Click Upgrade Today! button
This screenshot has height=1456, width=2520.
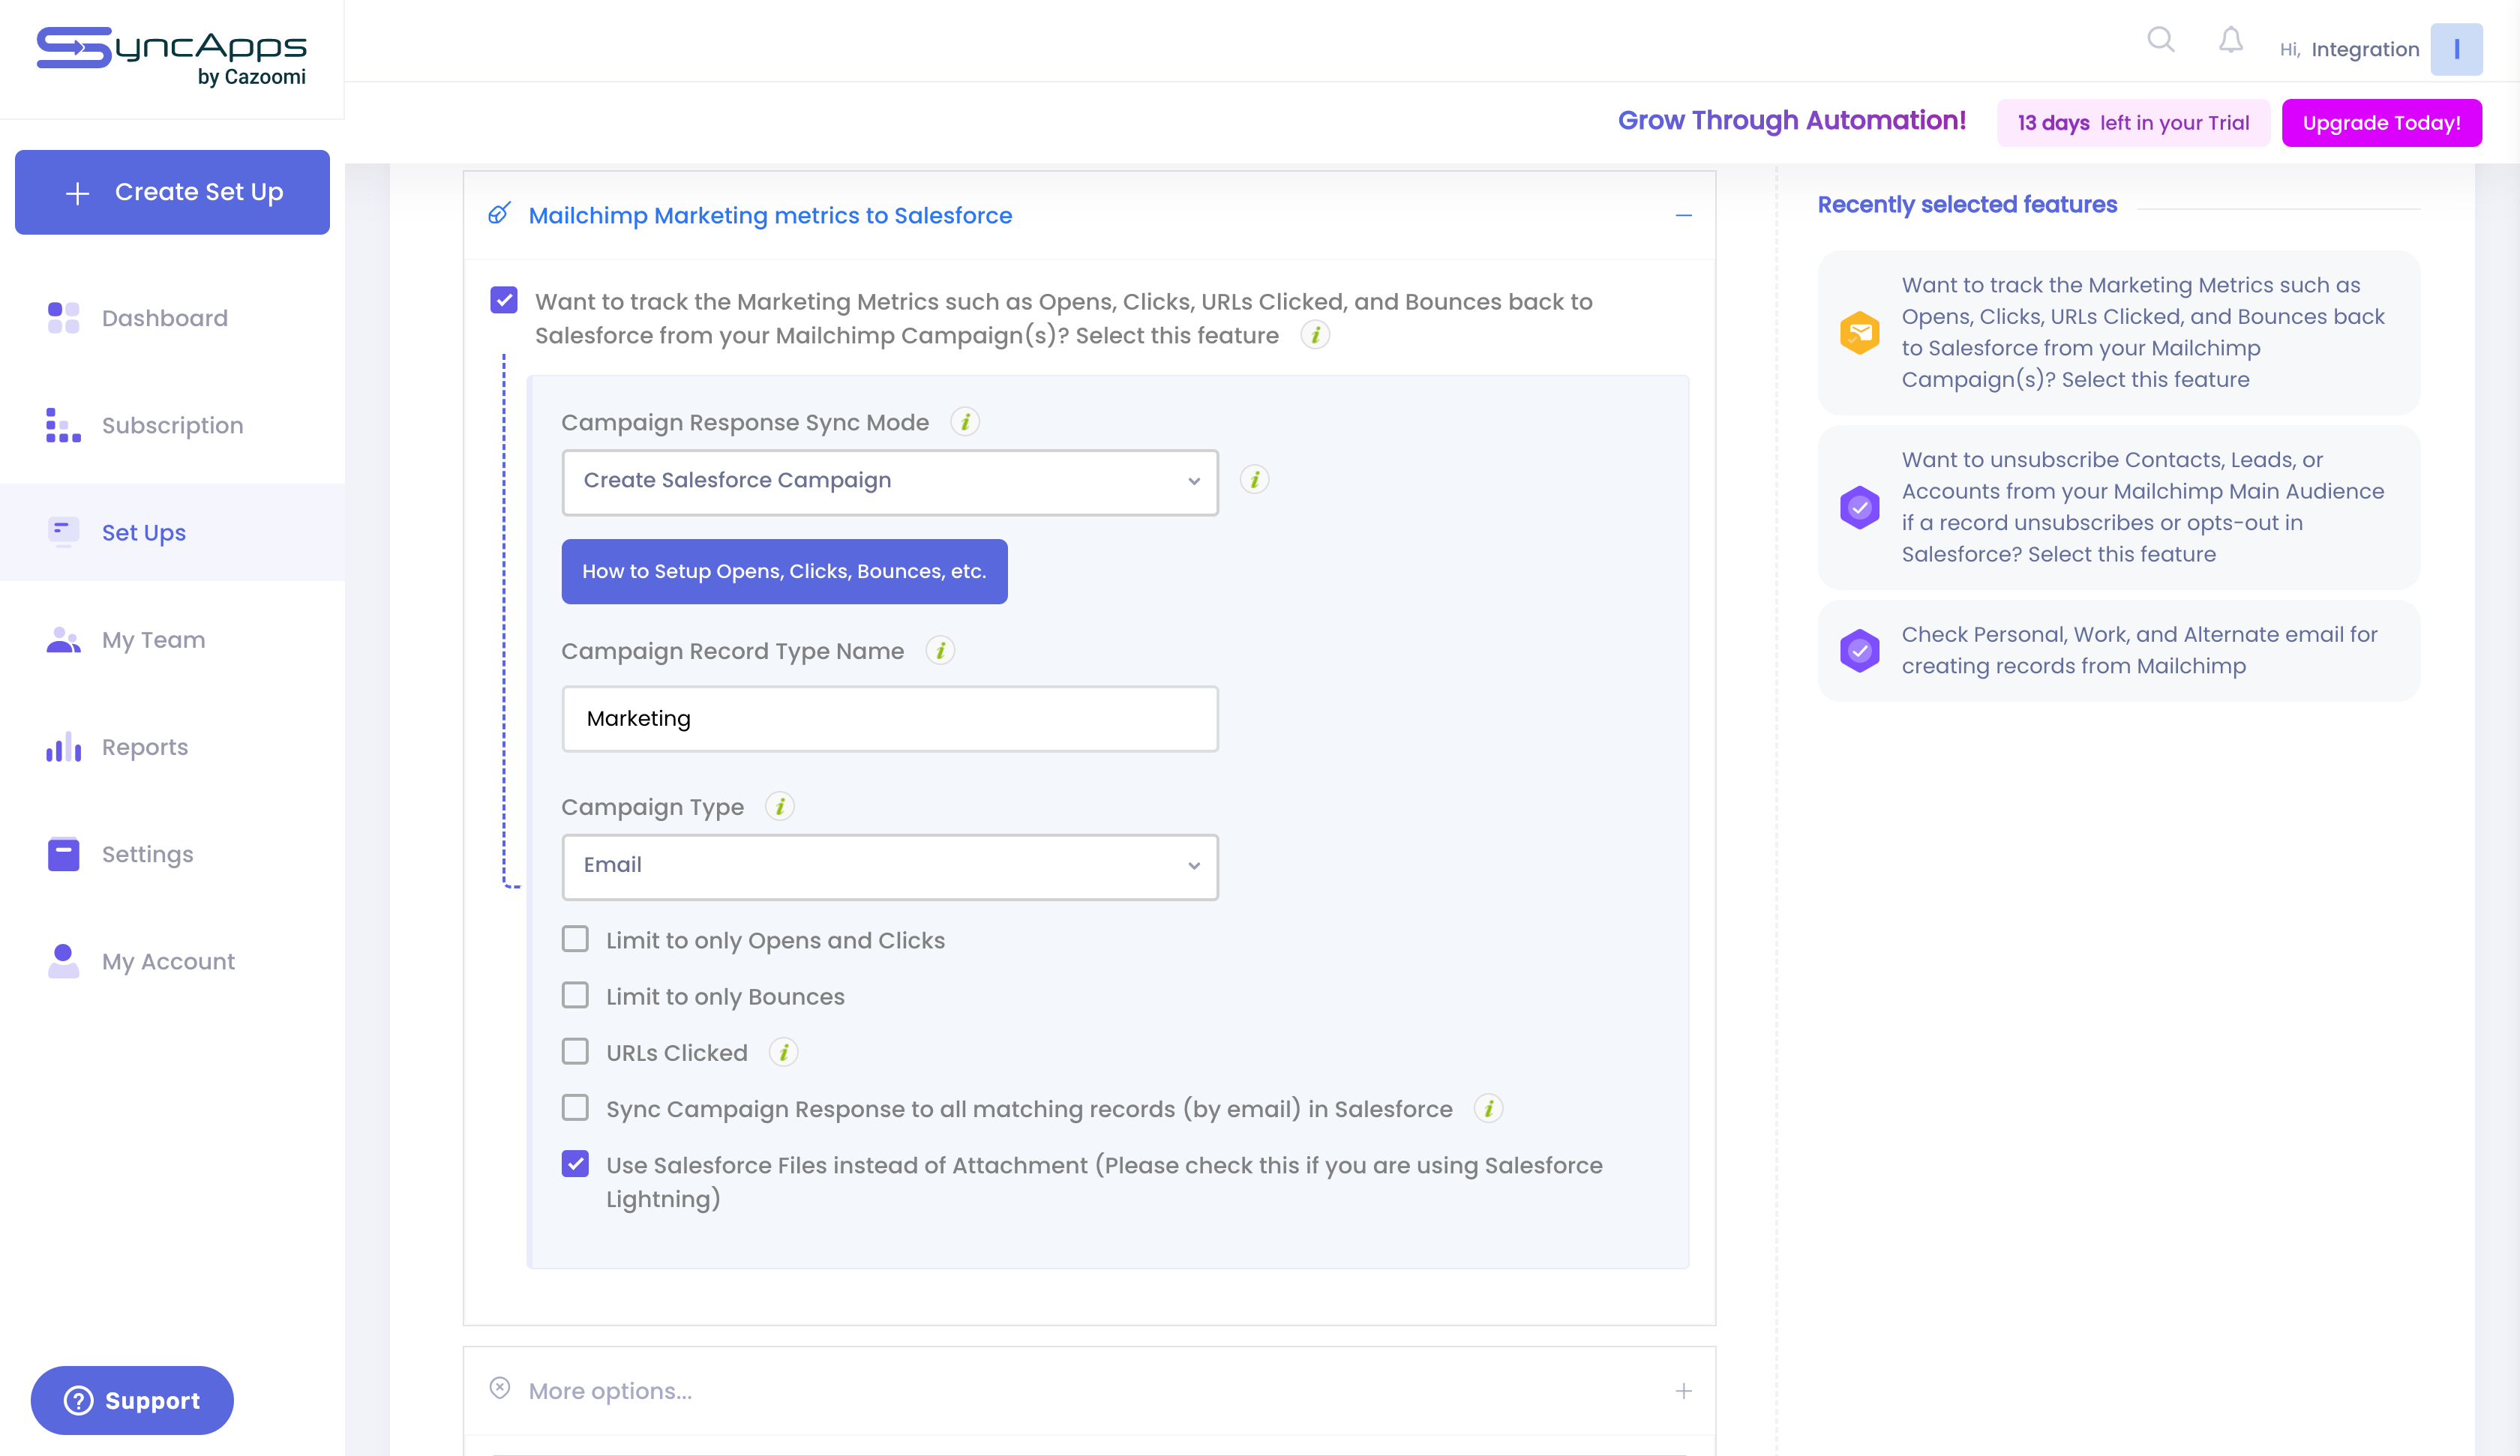tap(2381, 122)
